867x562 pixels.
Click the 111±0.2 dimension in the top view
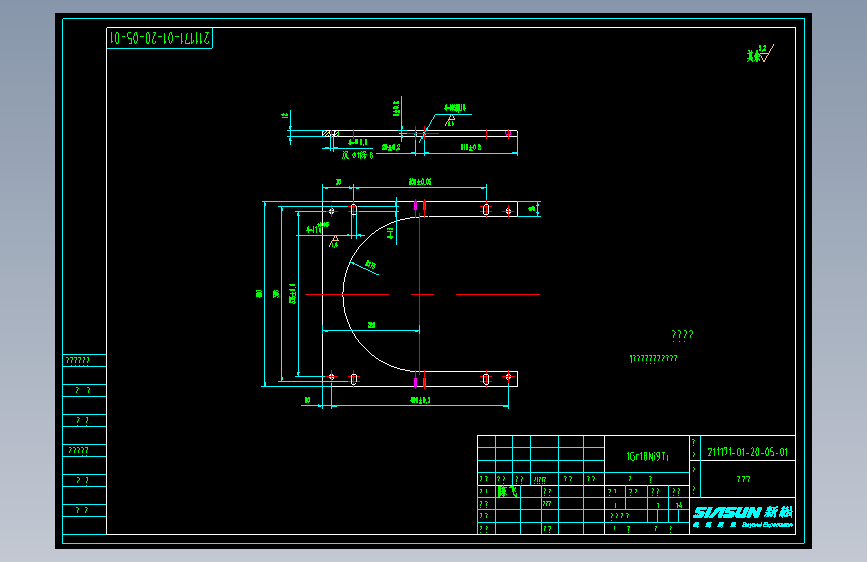471,147
